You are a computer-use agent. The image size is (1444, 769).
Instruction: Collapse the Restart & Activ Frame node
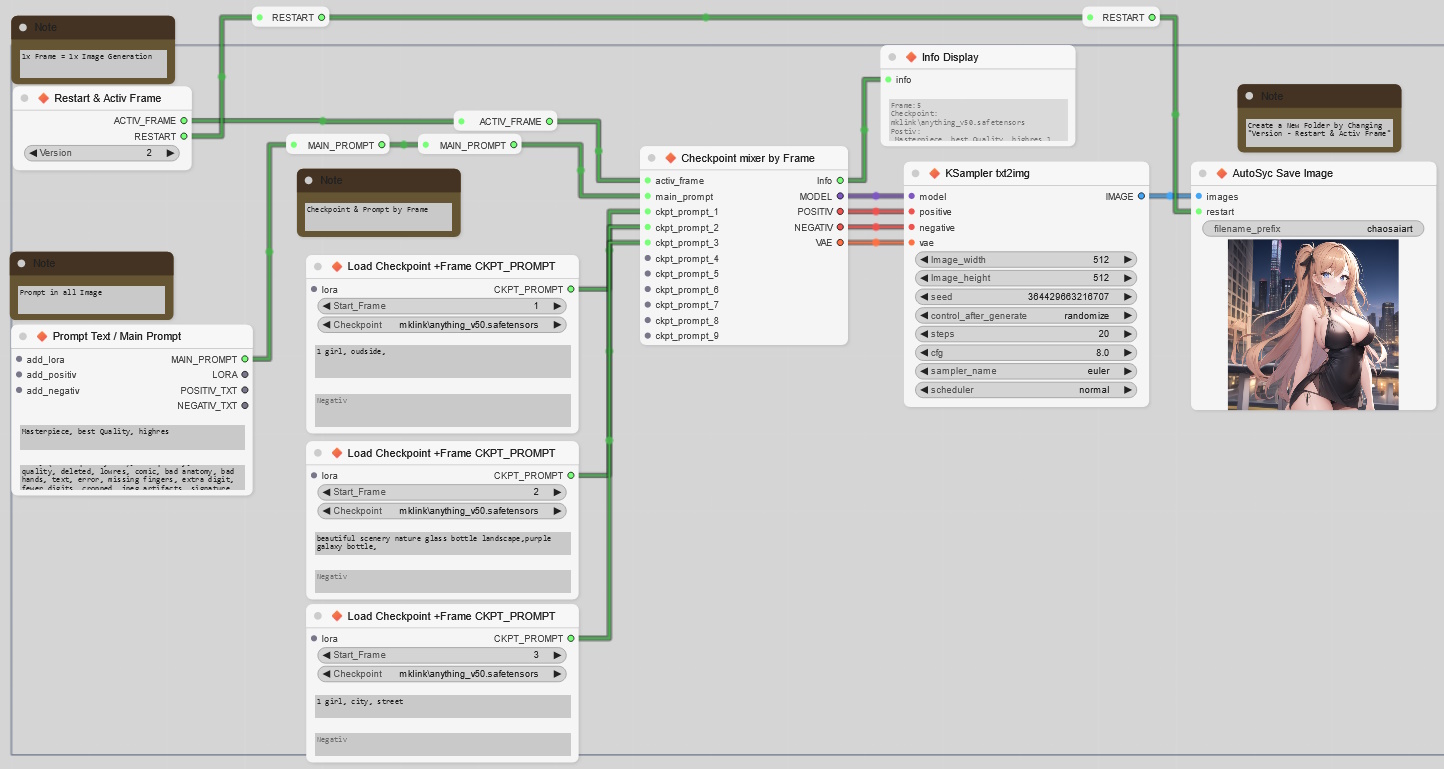tap(24, 99)
